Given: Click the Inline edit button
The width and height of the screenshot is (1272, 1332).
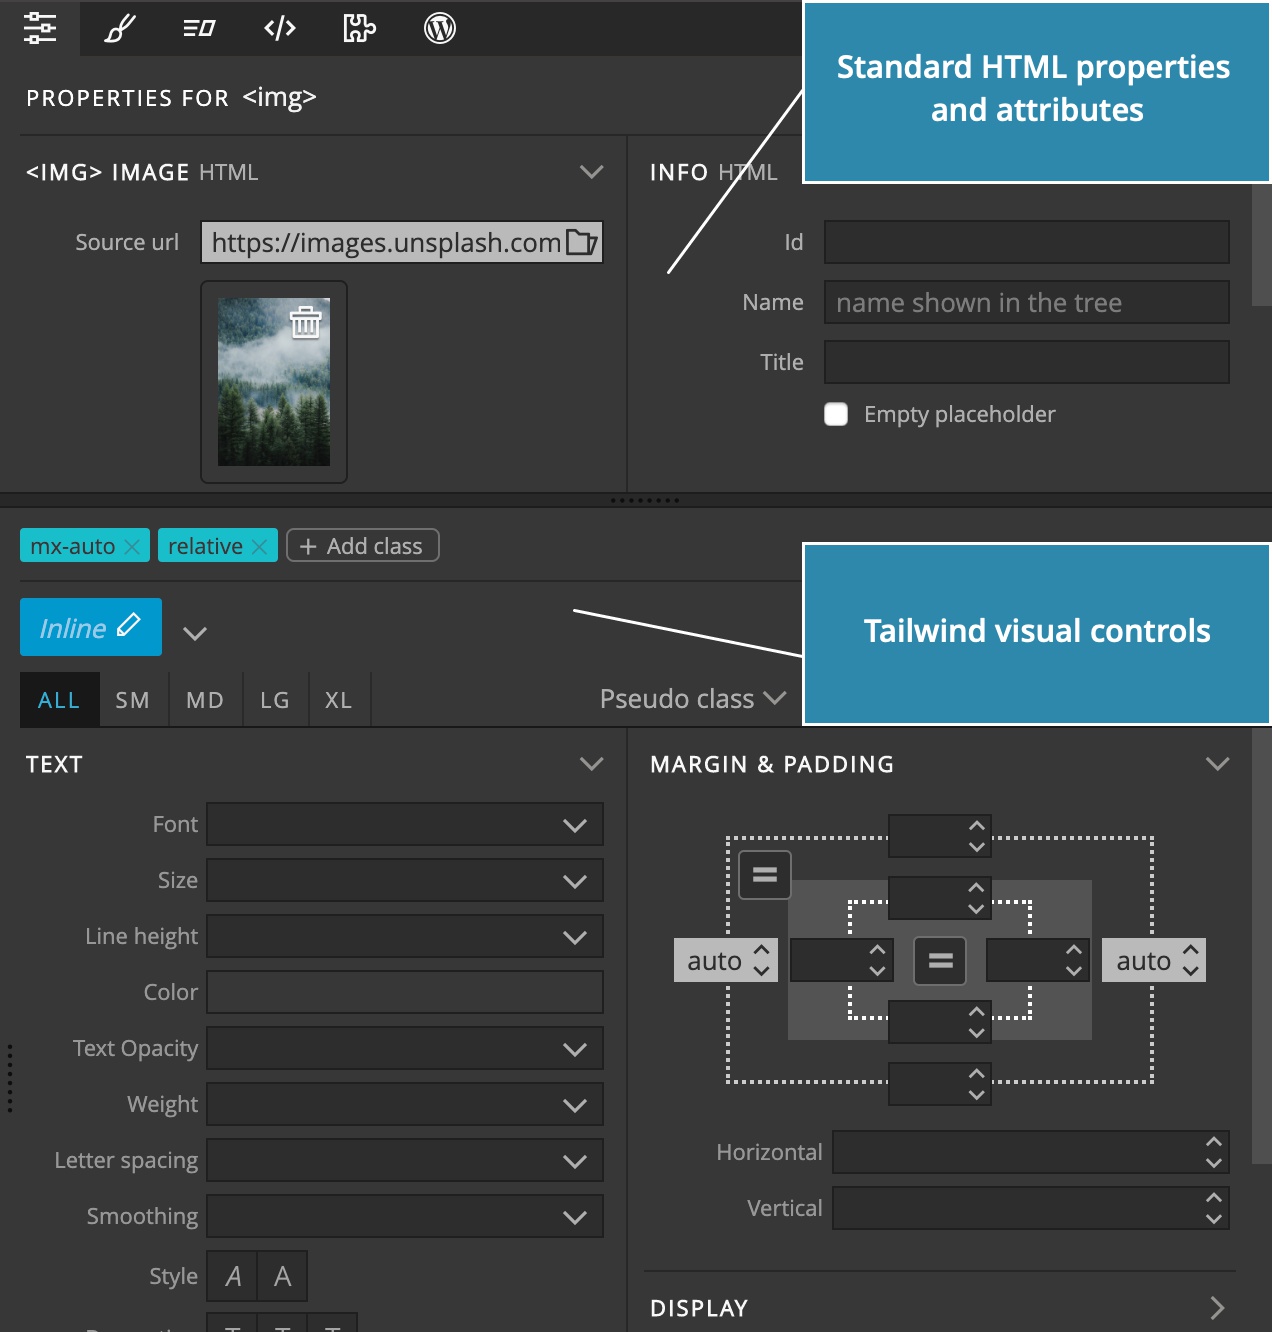Looking at the screenshot, I should tap(91, 627).
